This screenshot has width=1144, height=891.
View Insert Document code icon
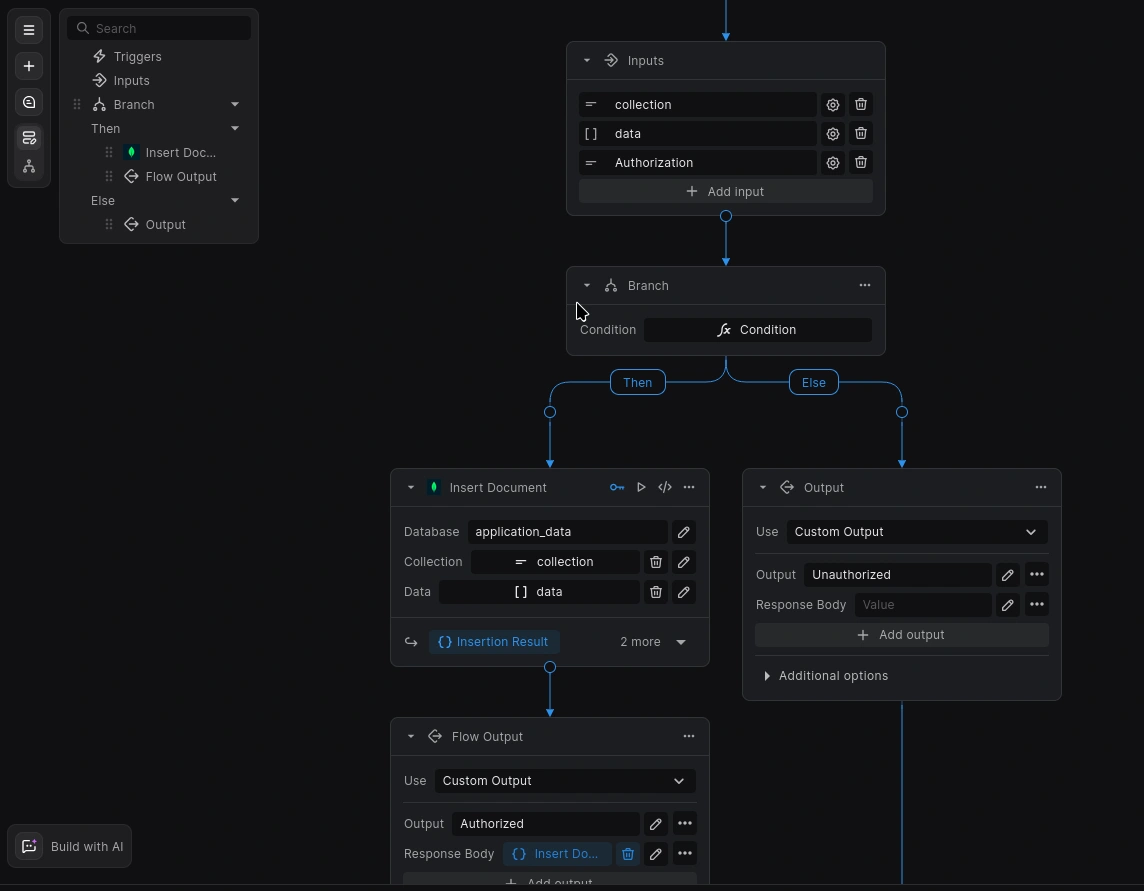[665, 487]
